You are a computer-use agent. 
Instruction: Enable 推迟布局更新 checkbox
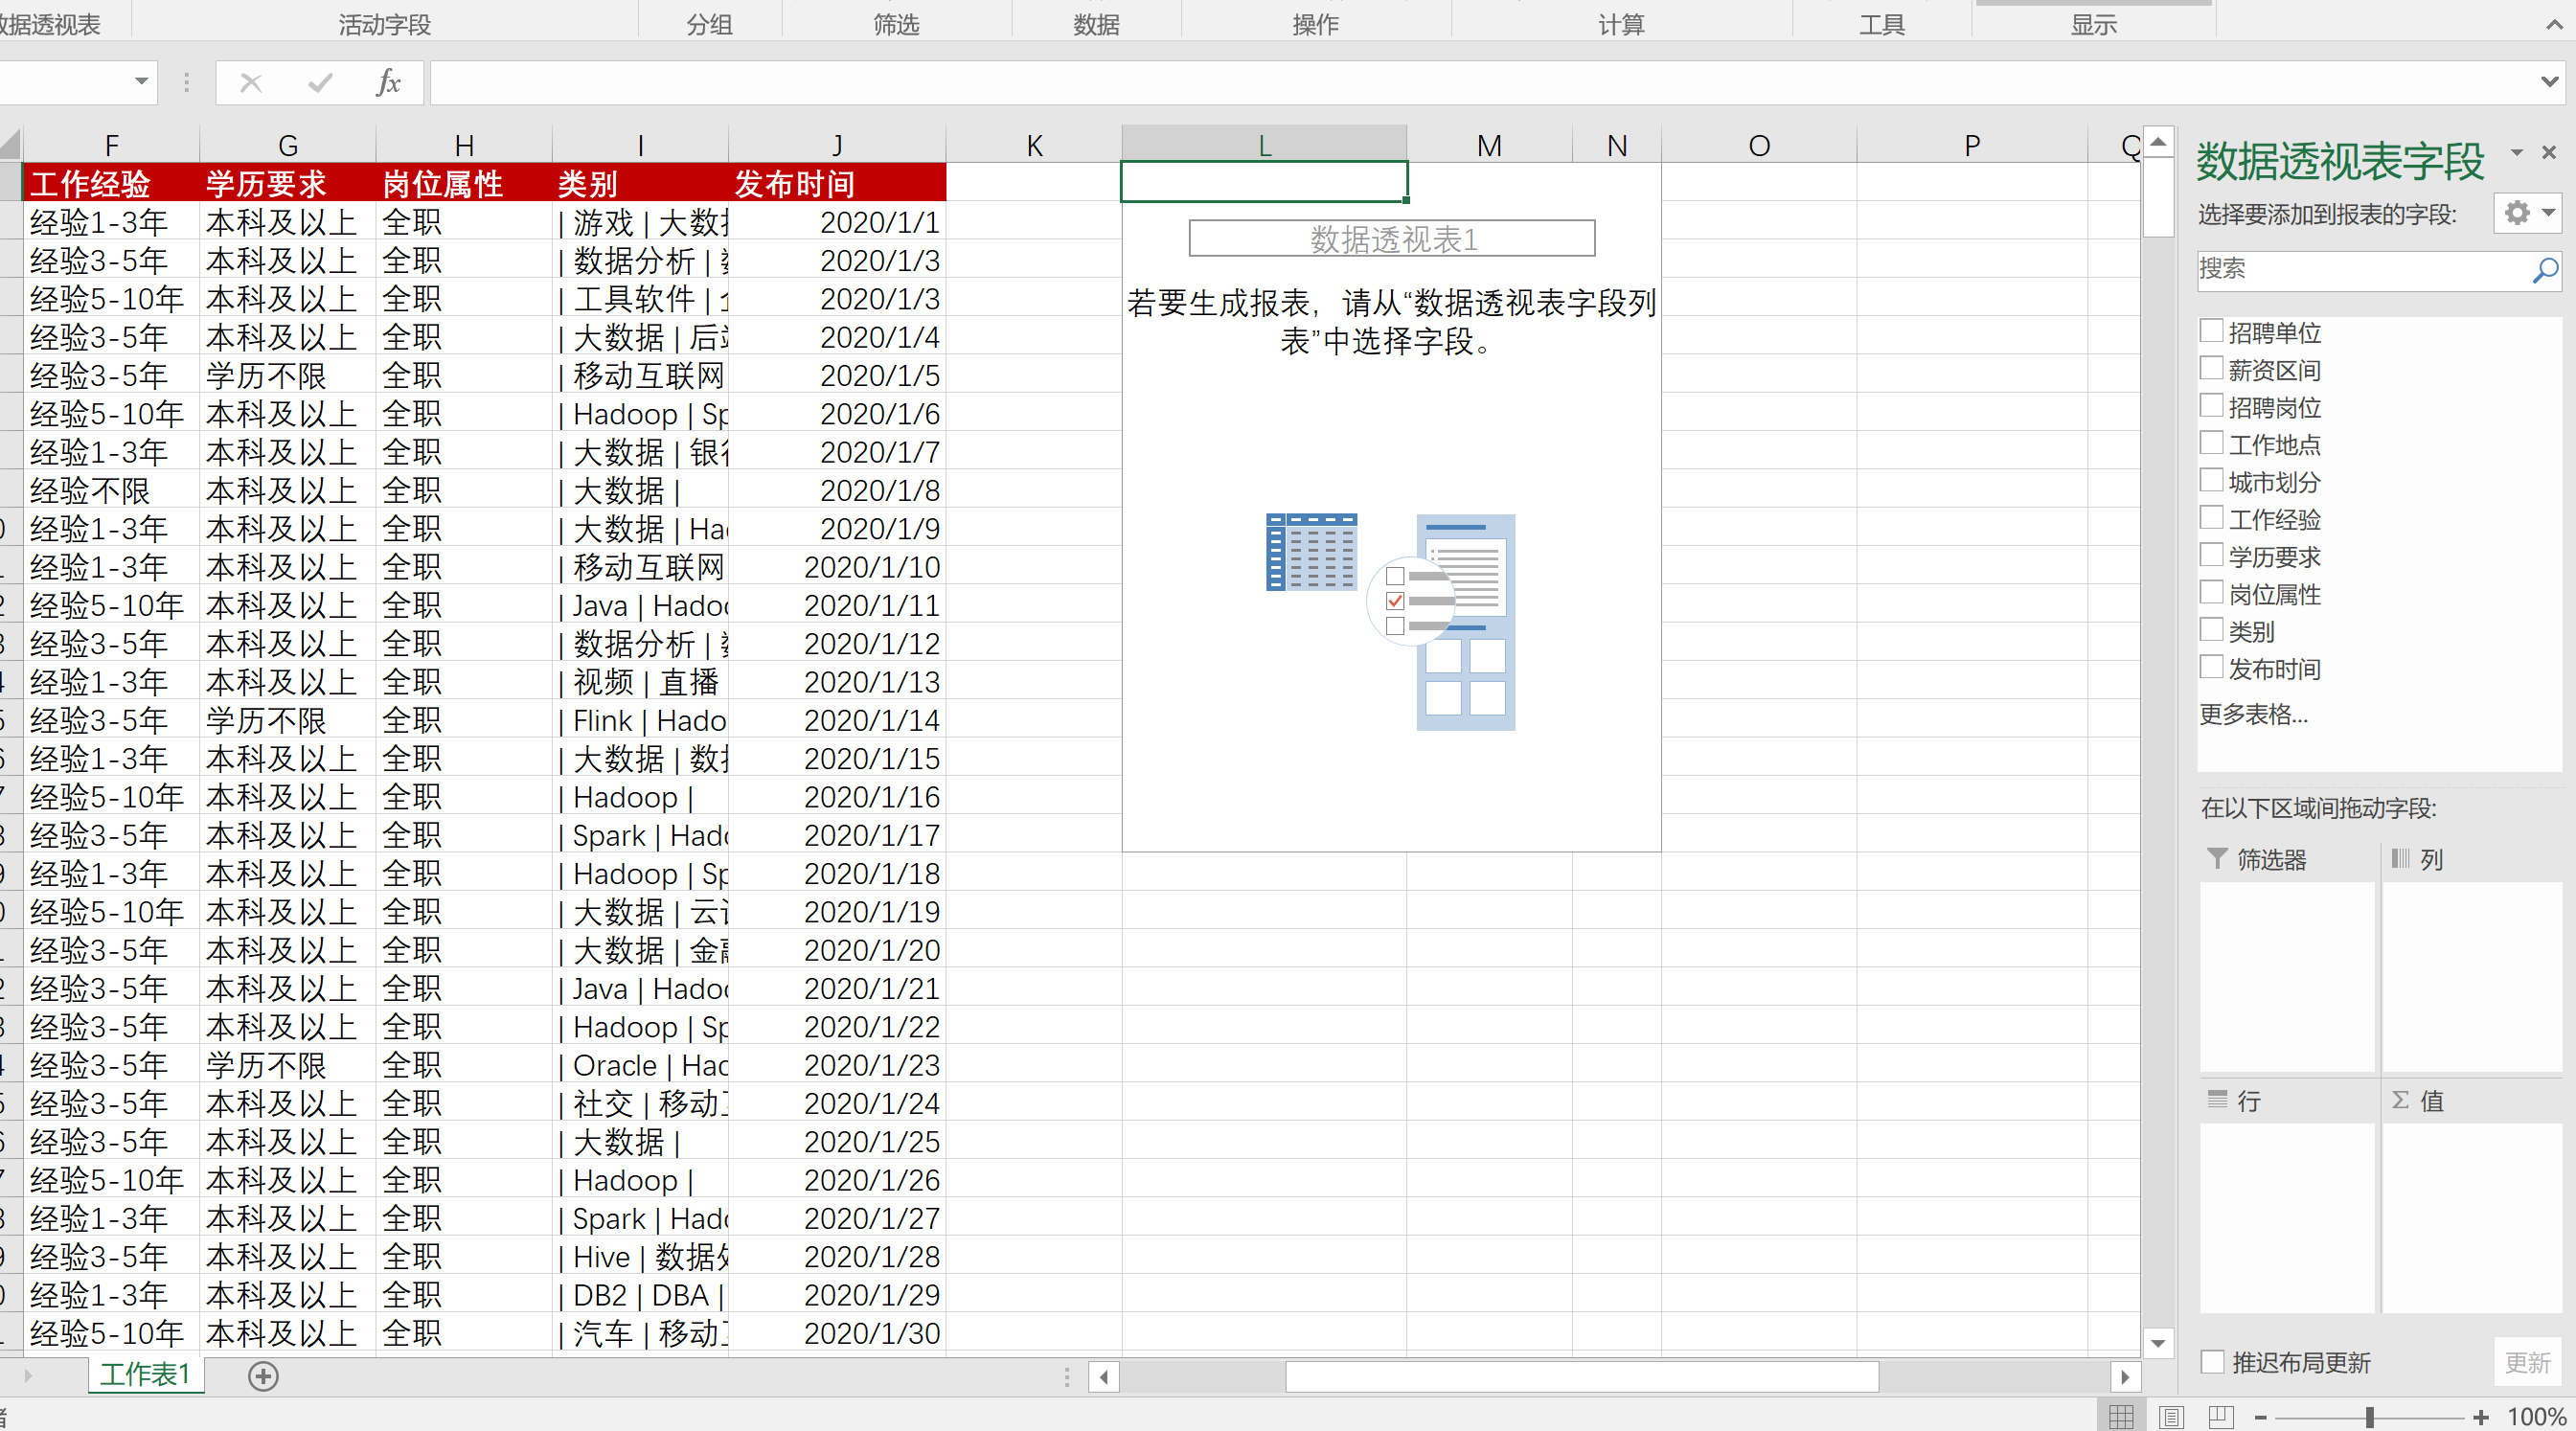click(x=2213, y=1362)
